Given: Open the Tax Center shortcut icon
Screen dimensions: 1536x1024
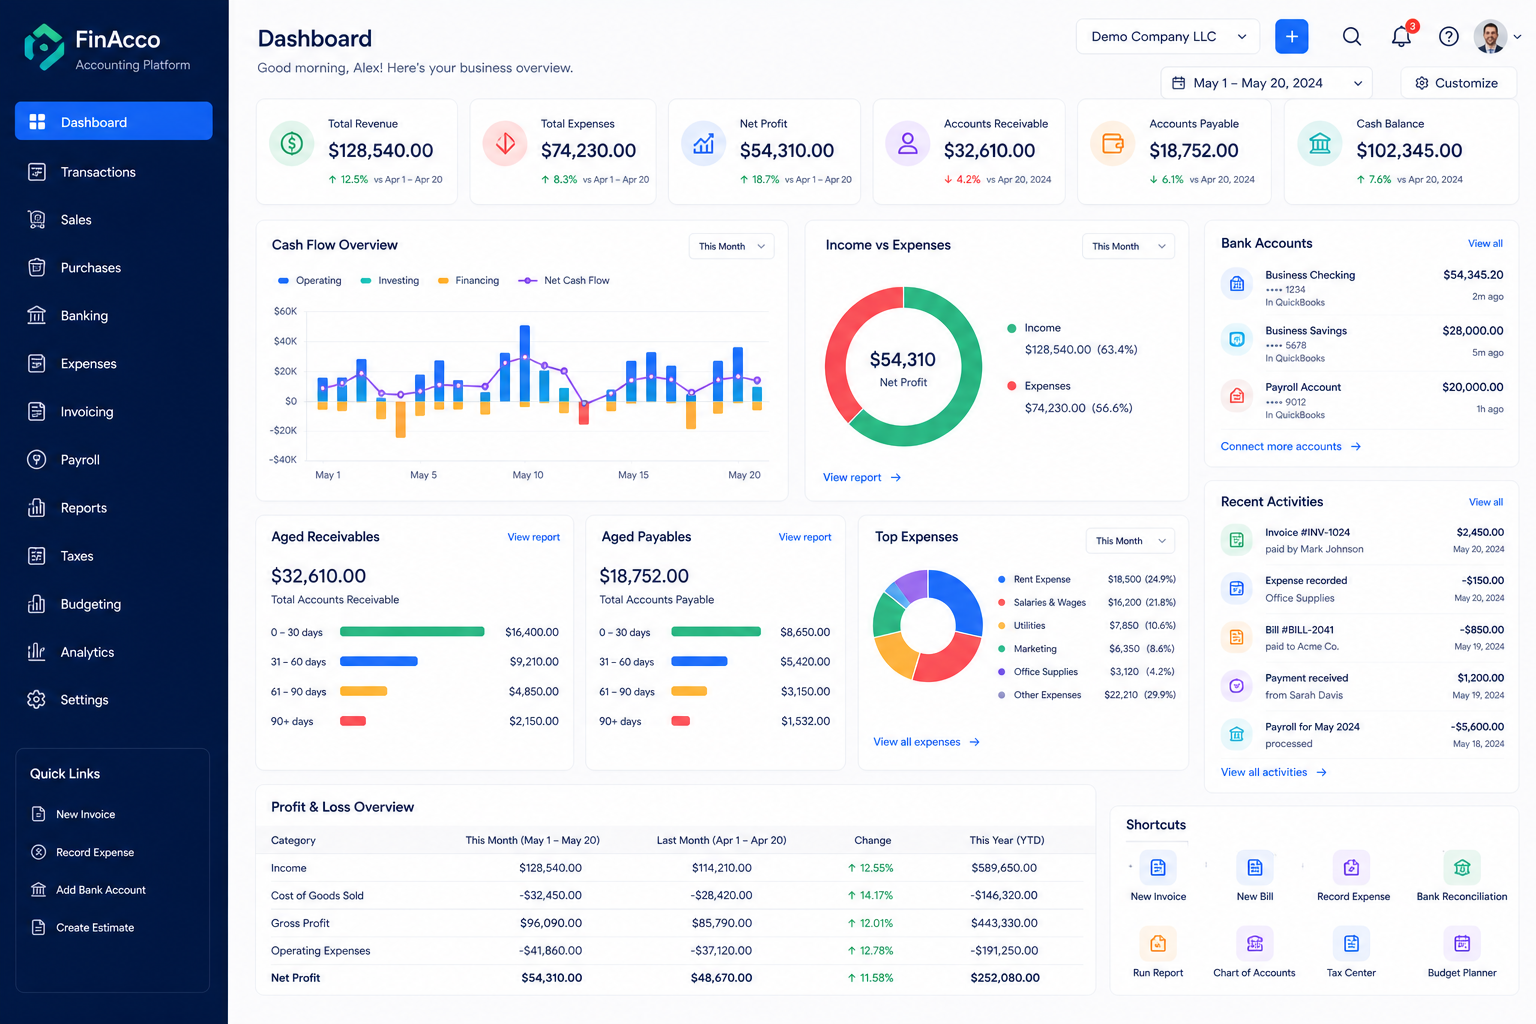Looking at the screenshot, I should click(x=1352, y=943).
